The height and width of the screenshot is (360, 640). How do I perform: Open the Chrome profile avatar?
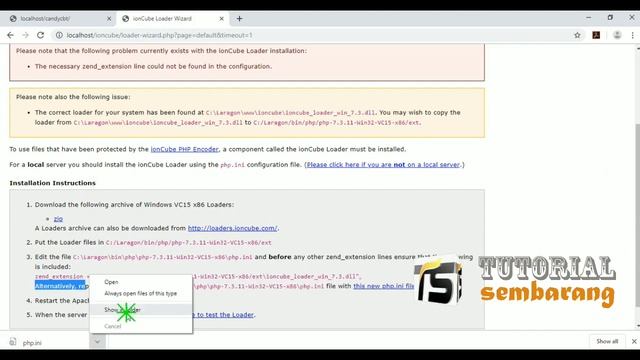[x=617, y=36]
